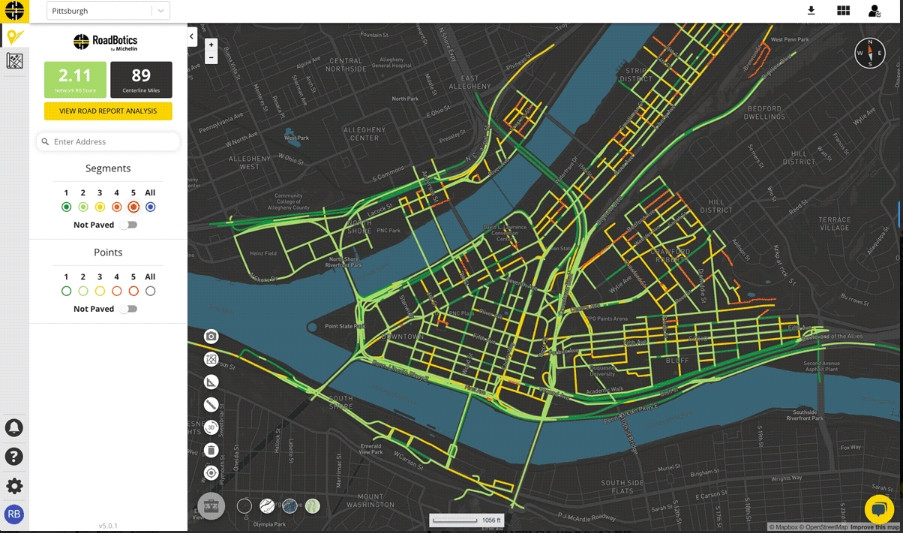Toggle Segments Not Paved switch
The height and width of the screenshot is (533, 903).
(x=128, y=225)
